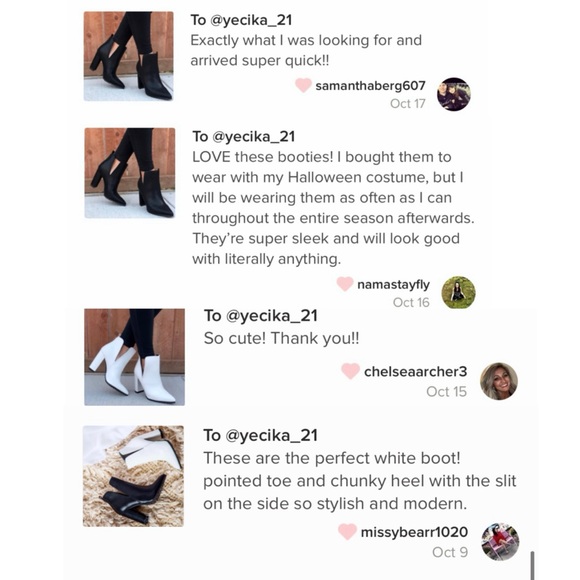Open second black booties product photo
Screen dimensions: 580x580
(130, 173)
